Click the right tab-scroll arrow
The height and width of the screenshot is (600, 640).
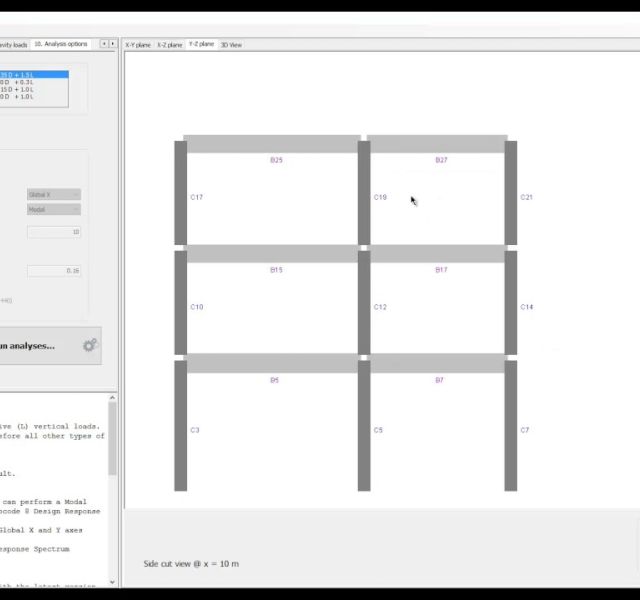click(x=112, y=43)
